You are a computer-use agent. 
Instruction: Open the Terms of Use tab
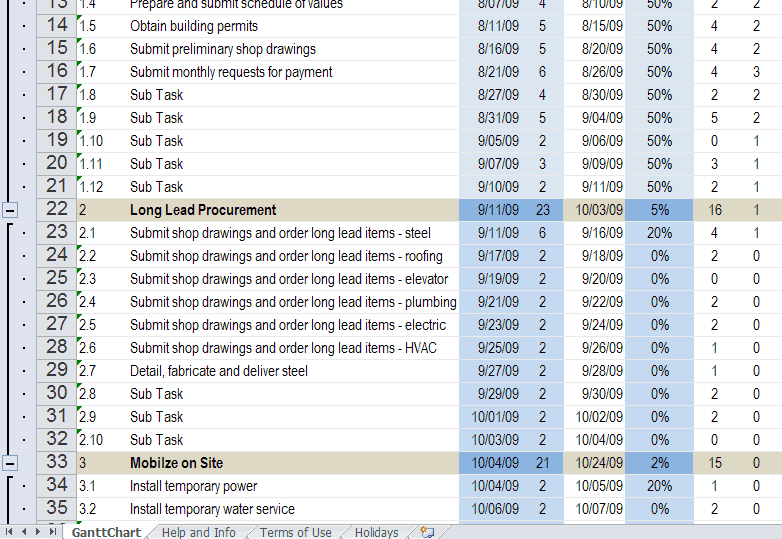(x=295, y=532)
